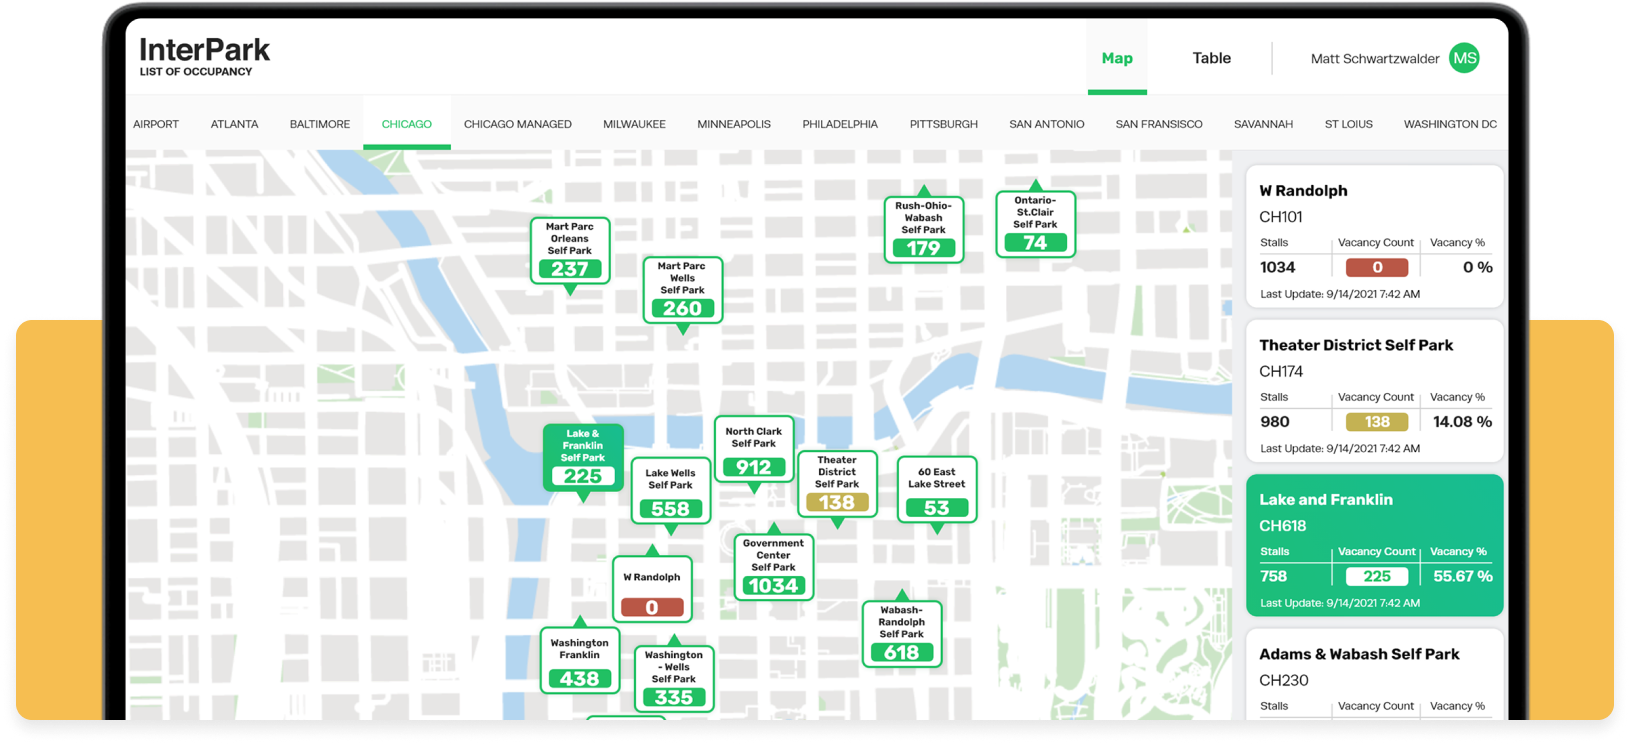Image resolution: width=1630 pixels, height=744 pixels.
Task: Click the Rush-Ohio-Wabash Self Park marker
Action: tap(923, 230)
